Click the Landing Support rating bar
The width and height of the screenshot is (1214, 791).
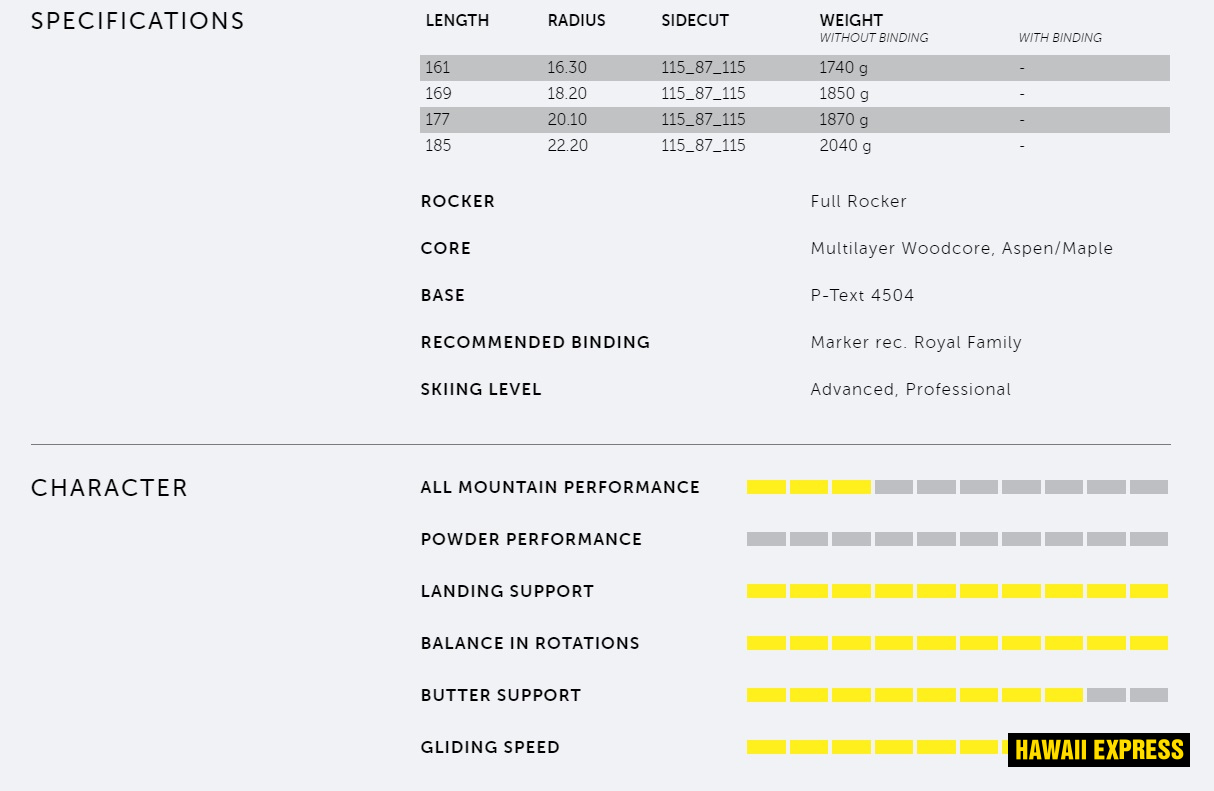click(957, 591)
